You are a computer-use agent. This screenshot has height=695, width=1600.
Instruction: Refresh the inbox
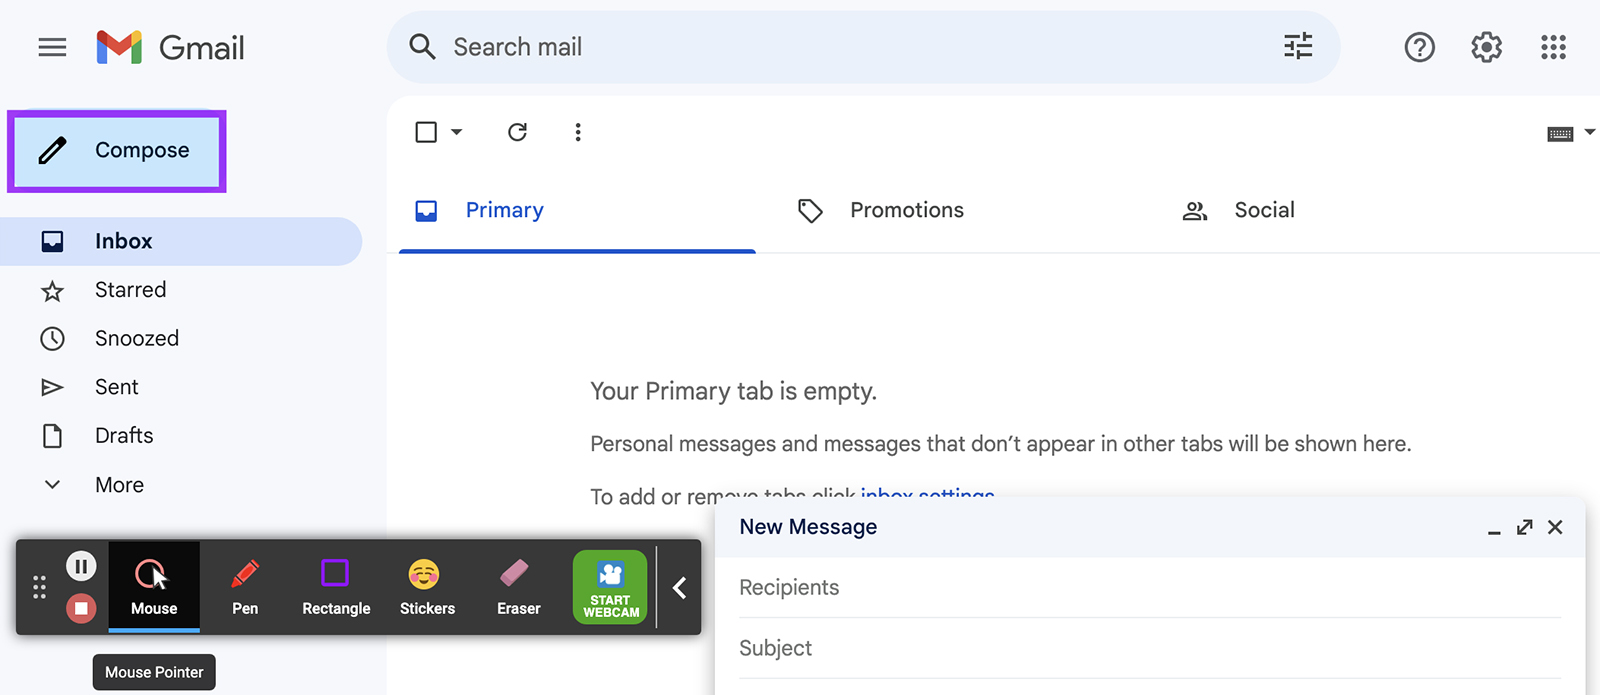click(517, 132)
